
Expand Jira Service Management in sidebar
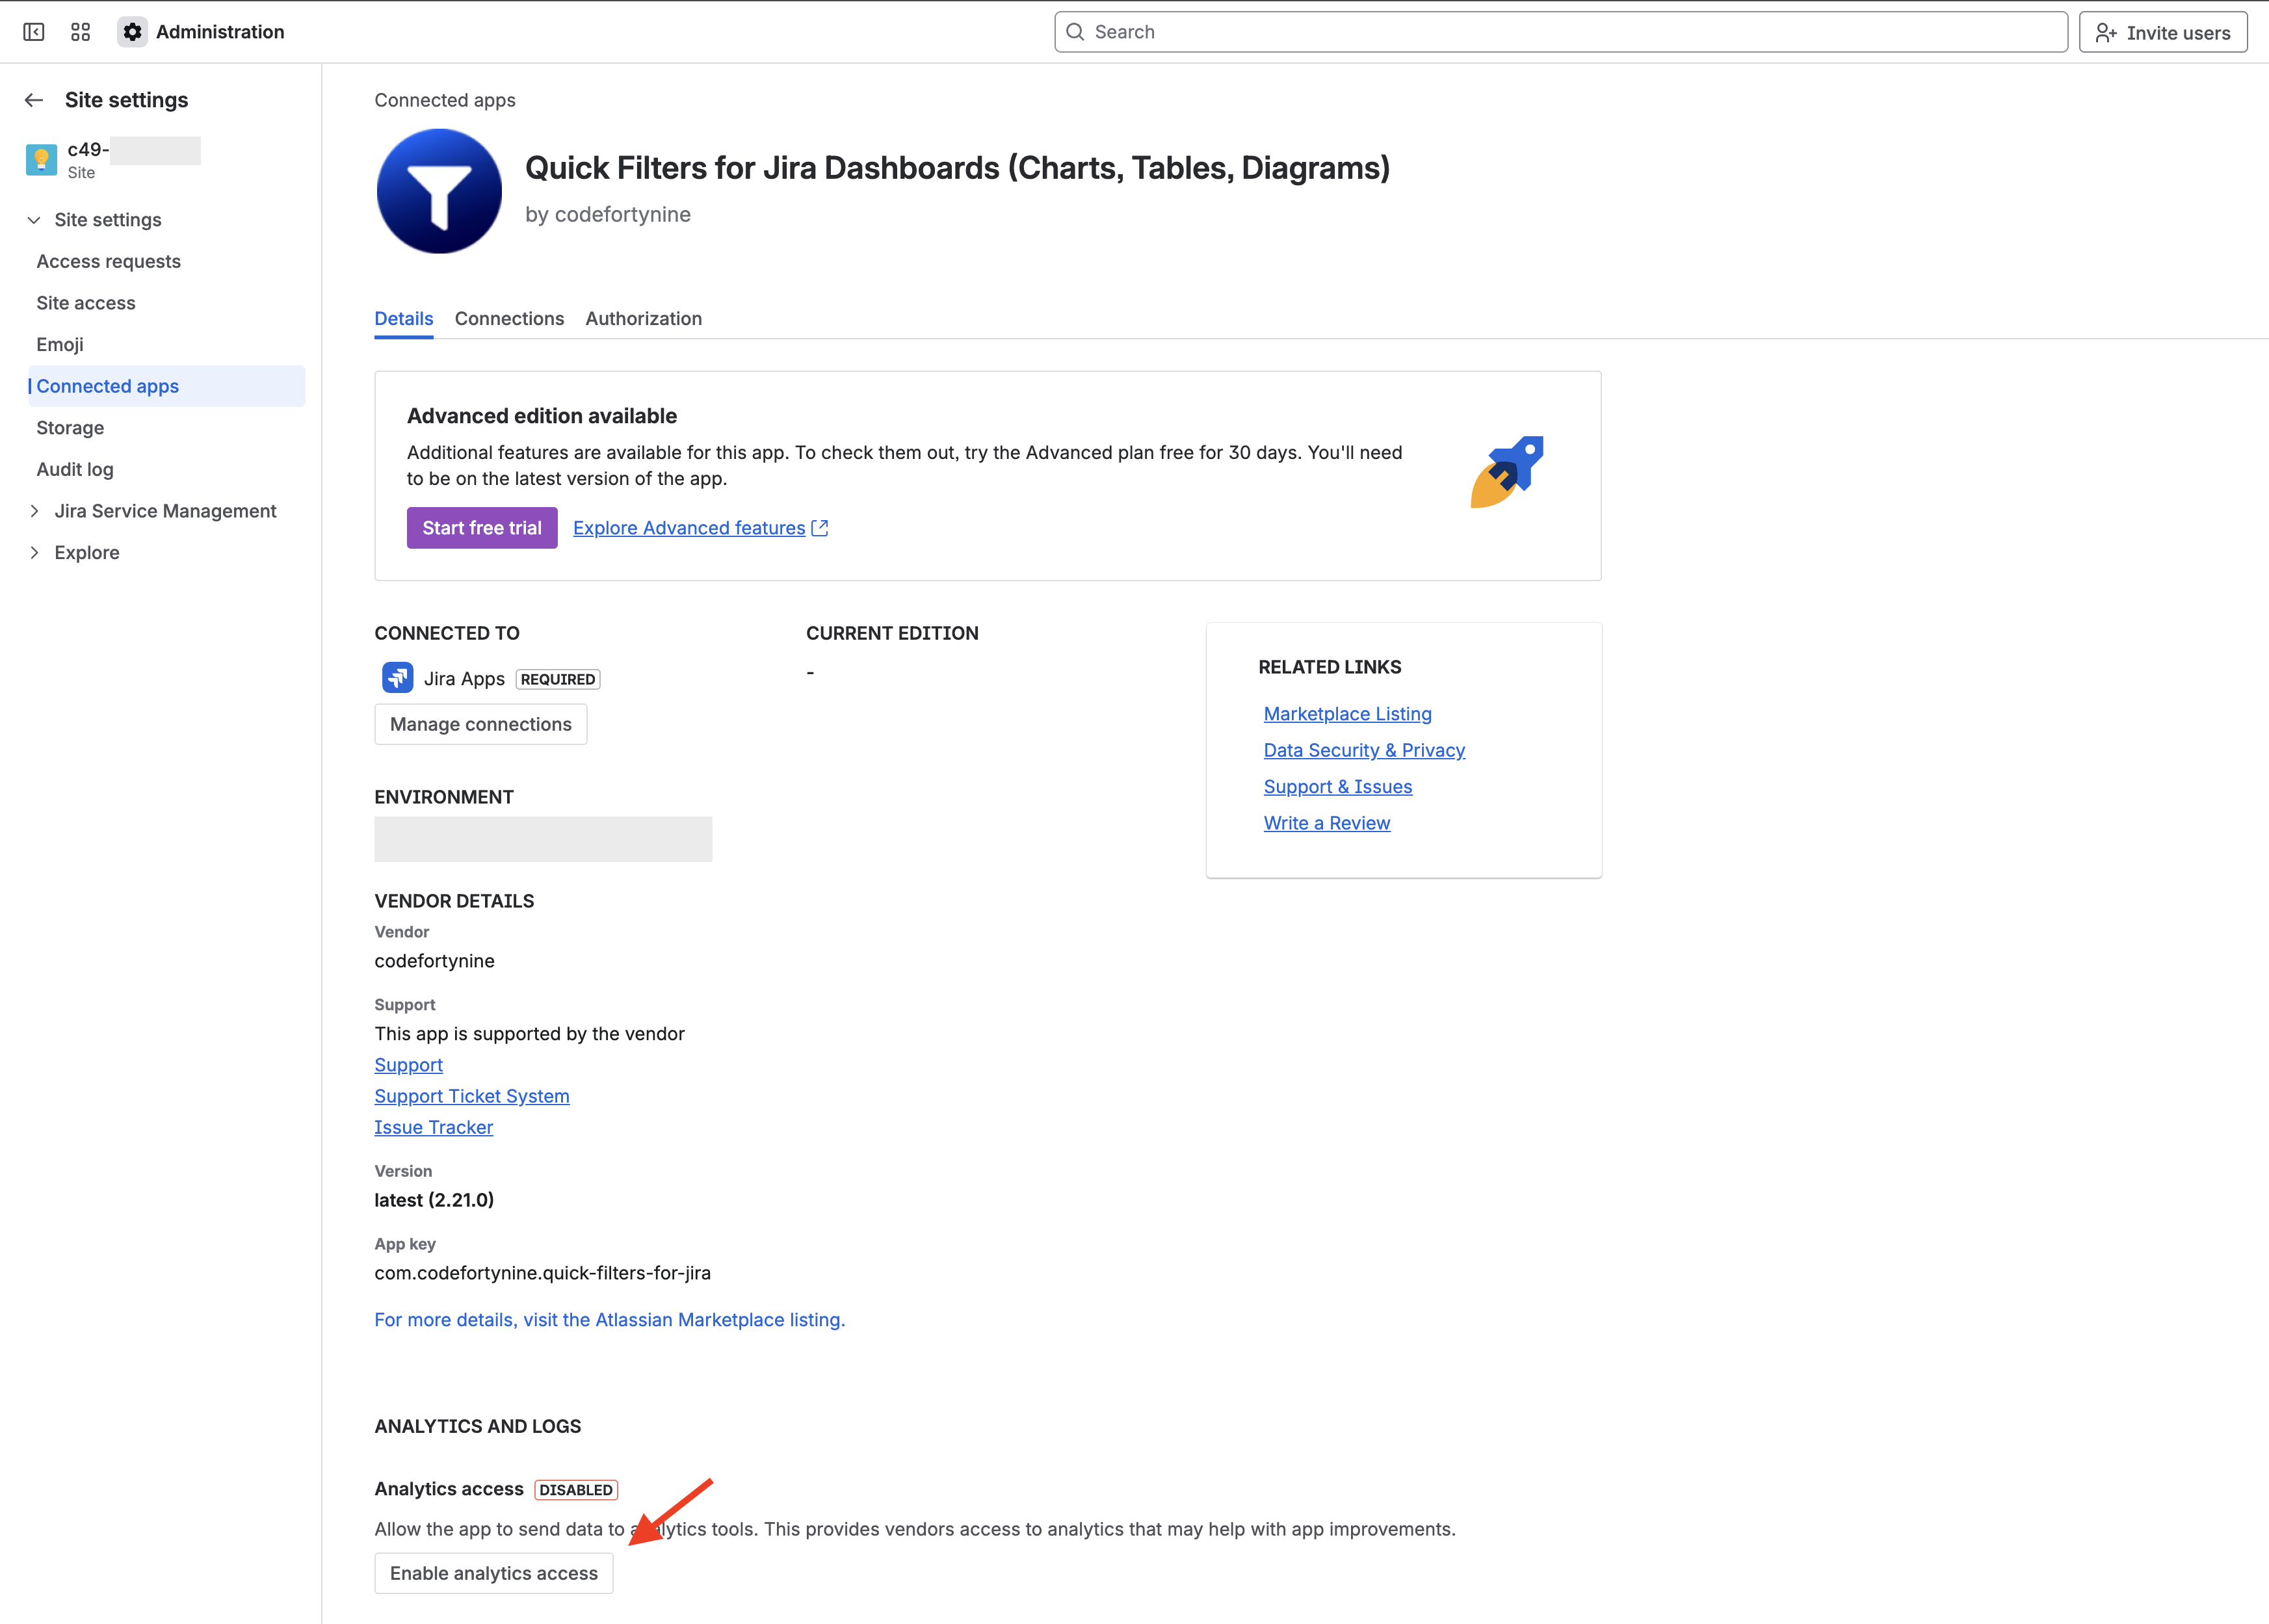[34, 511]
